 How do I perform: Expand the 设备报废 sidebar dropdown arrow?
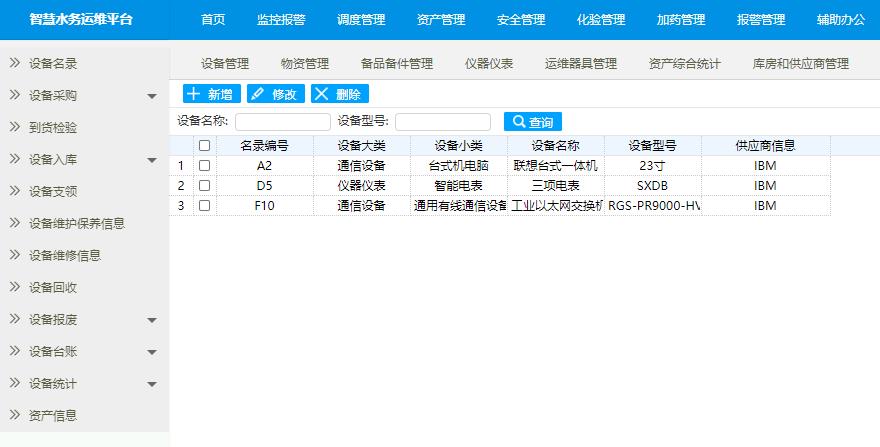[x=152, y=321]
